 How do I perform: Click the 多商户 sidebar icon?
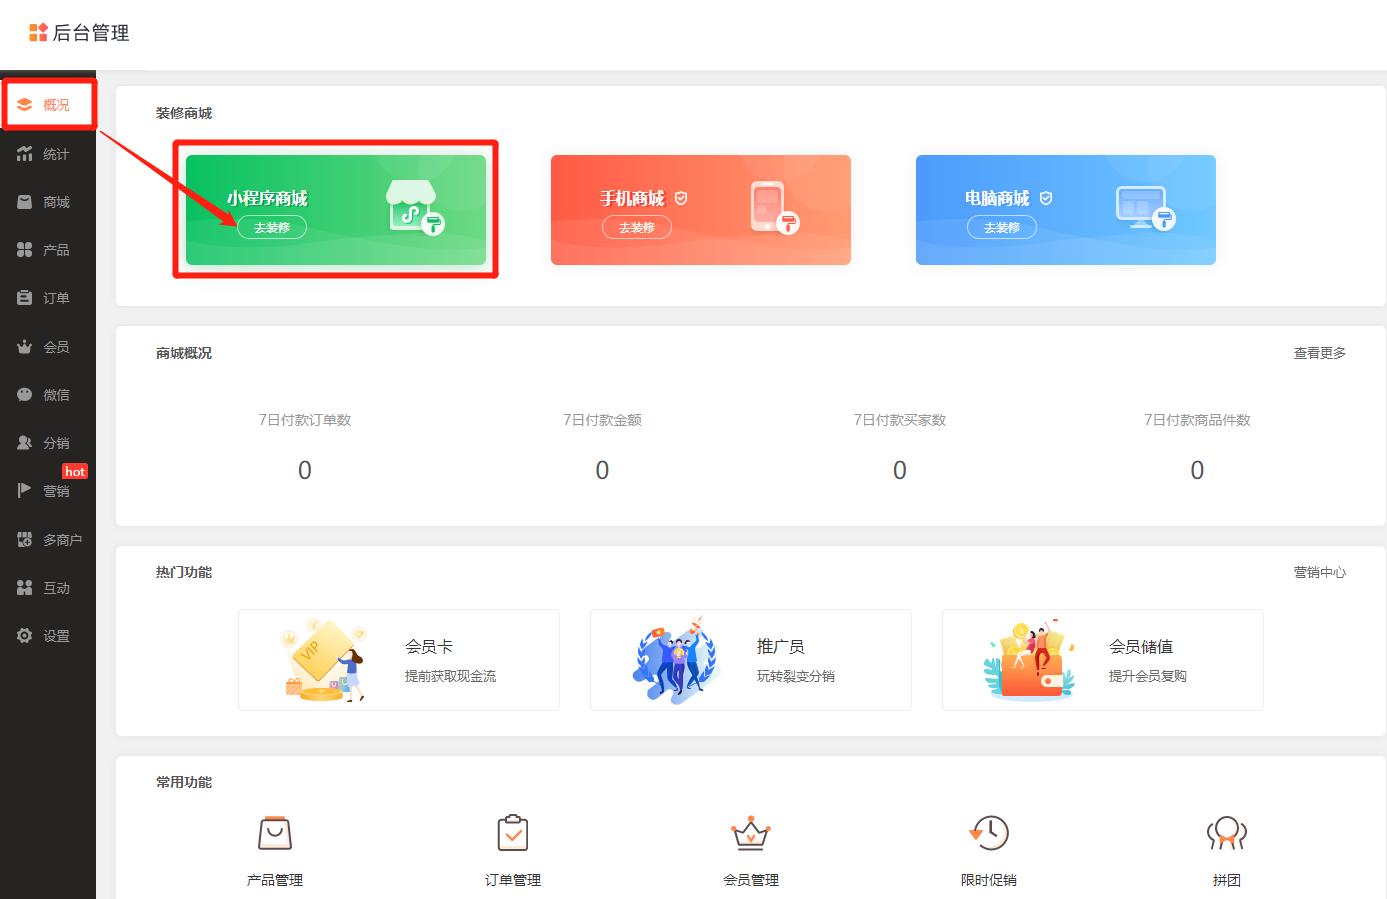25,539
